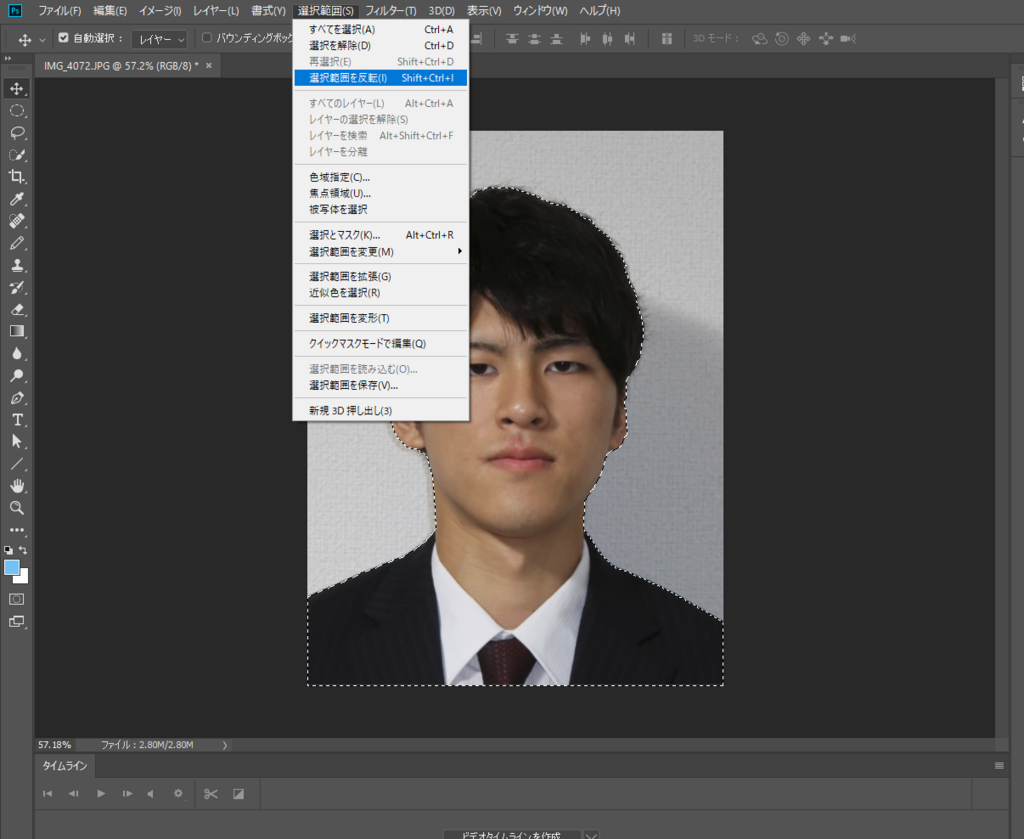Expand the collapsed toolbox double arrows
Screen dimensions: 1024x839
[8, 59]
